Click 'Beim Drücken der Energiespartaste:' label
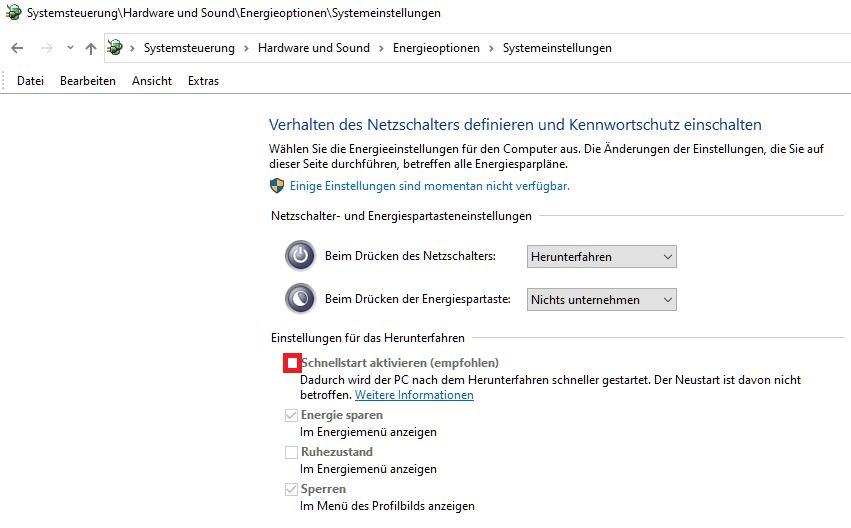The image size is (851, 528). point(418,299)
